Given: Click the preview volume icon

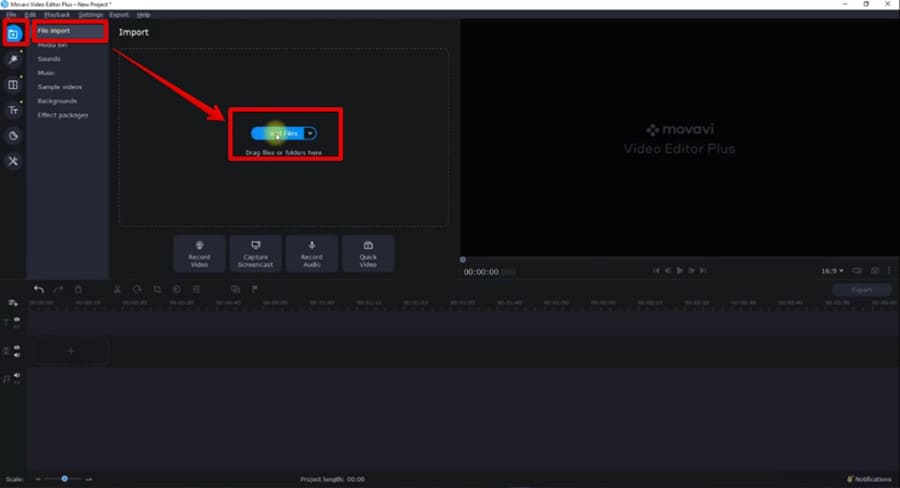Looking at the screenshot, I should pyautogui.click(x=857, y=270).
